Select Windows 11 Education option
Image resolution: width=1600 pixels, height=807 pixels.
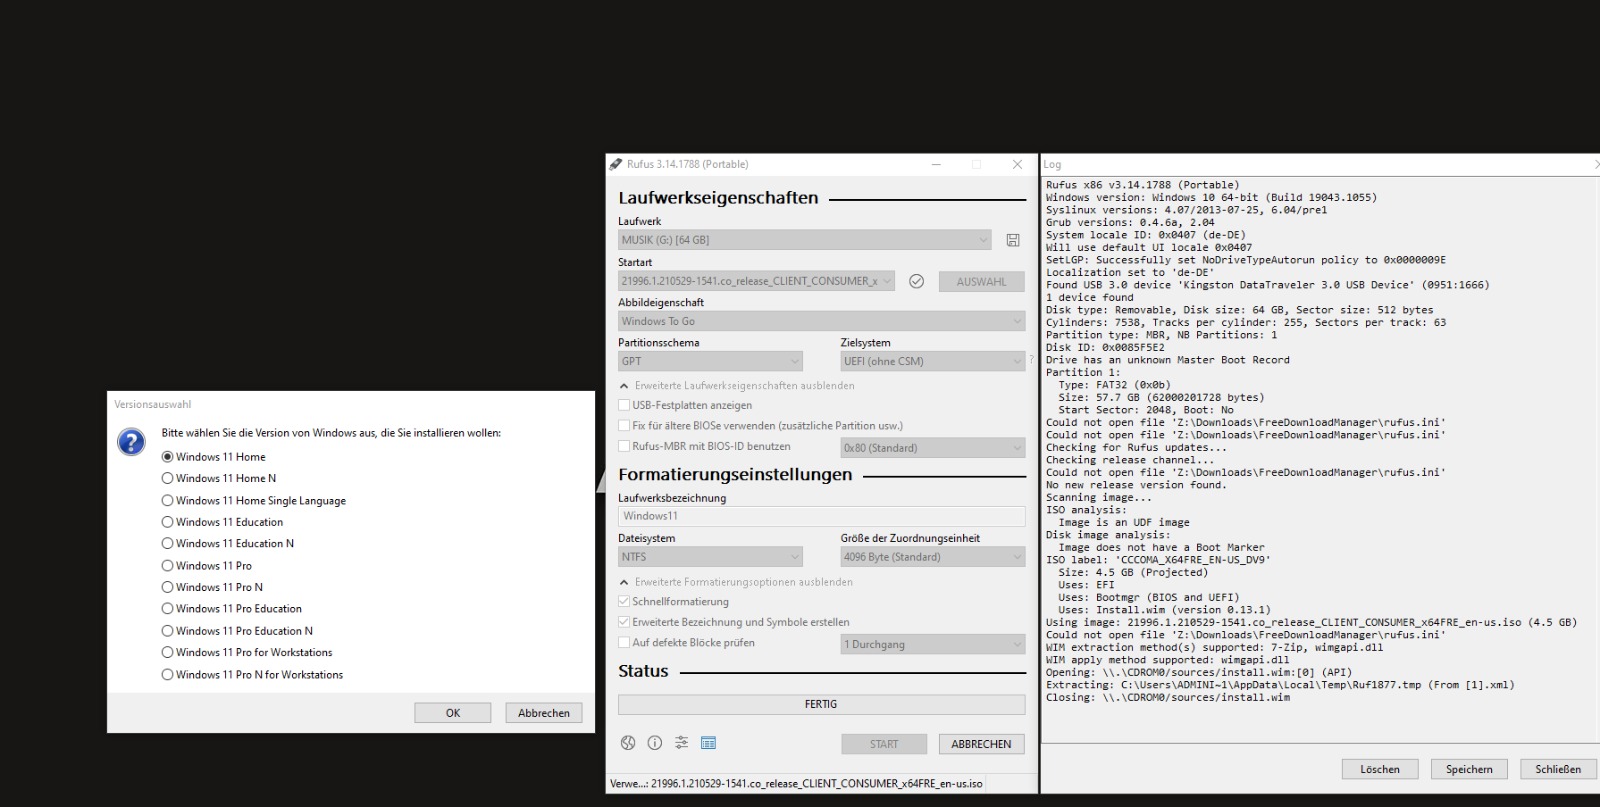pyautogui.click(x=222, y=522)
